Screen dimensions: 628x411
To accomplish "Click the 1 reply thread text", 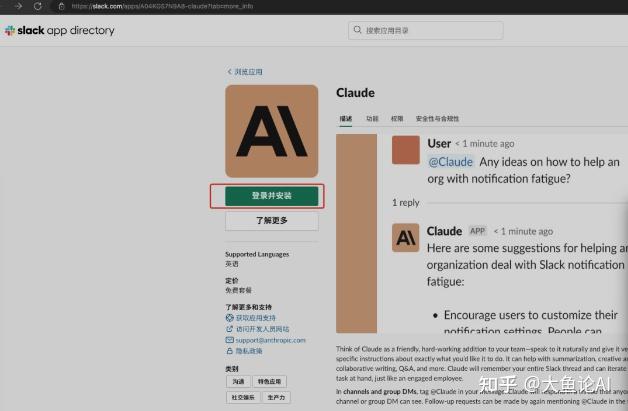I will click(x=406, y=203).
